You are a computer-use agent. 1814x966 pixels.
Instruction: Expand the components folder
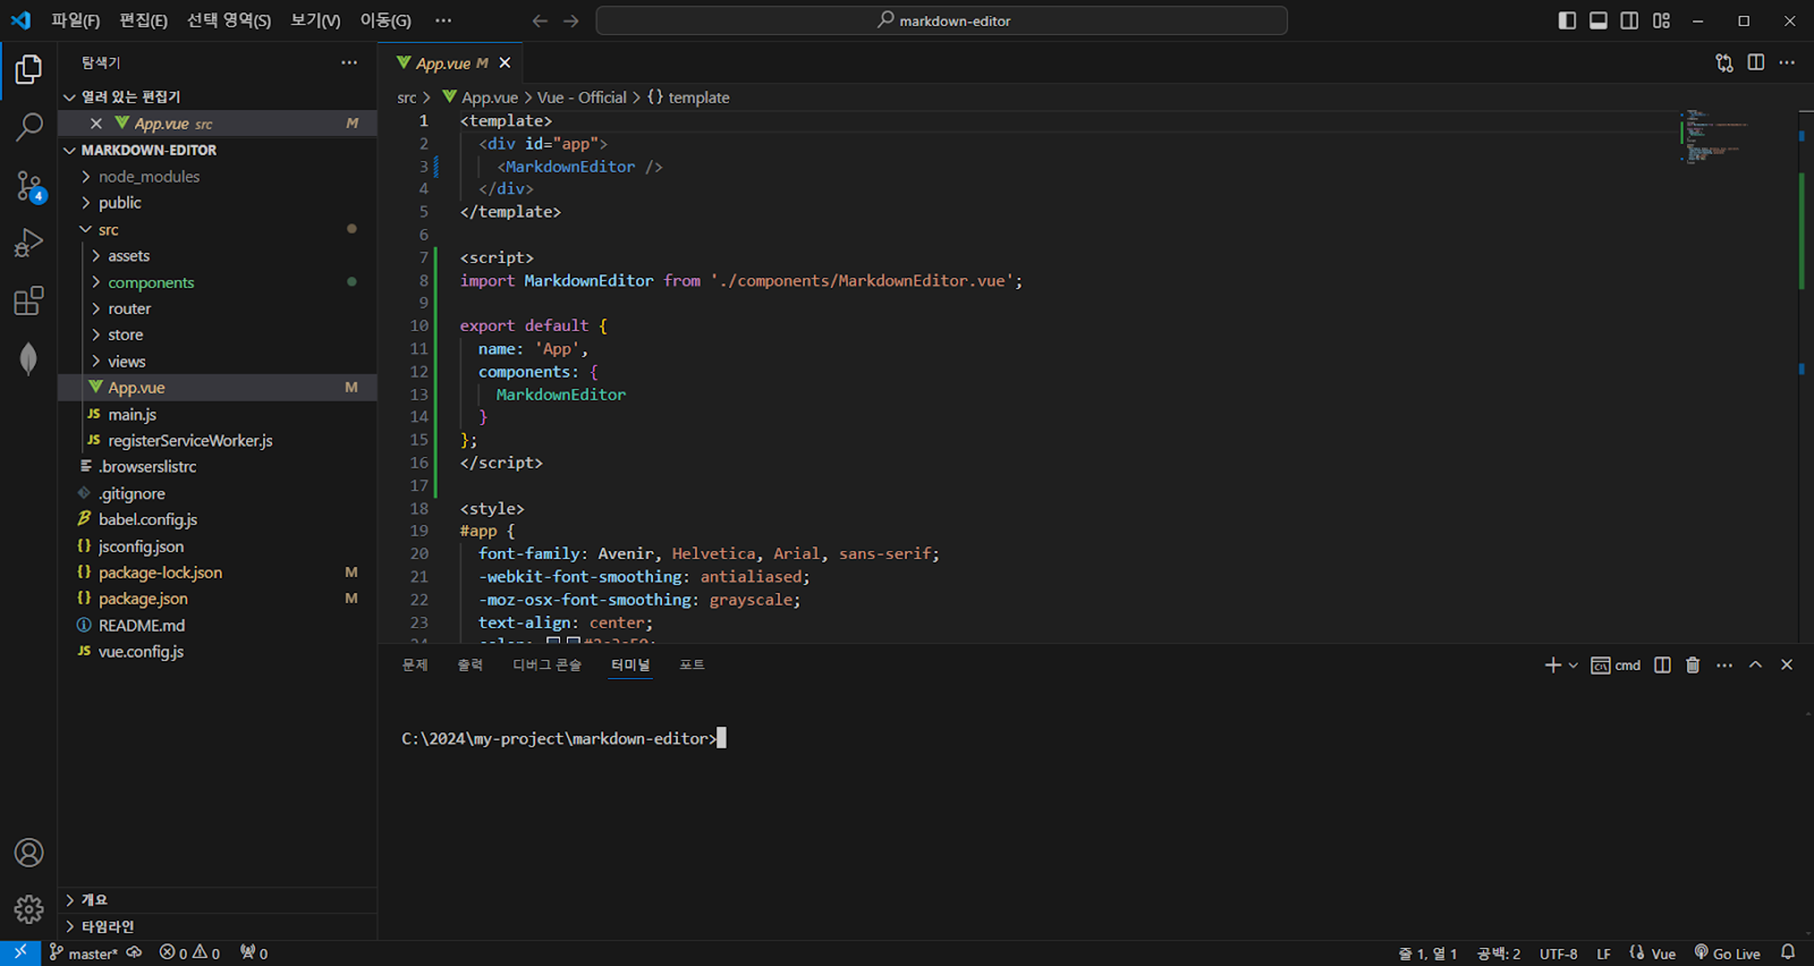[95, 282]
